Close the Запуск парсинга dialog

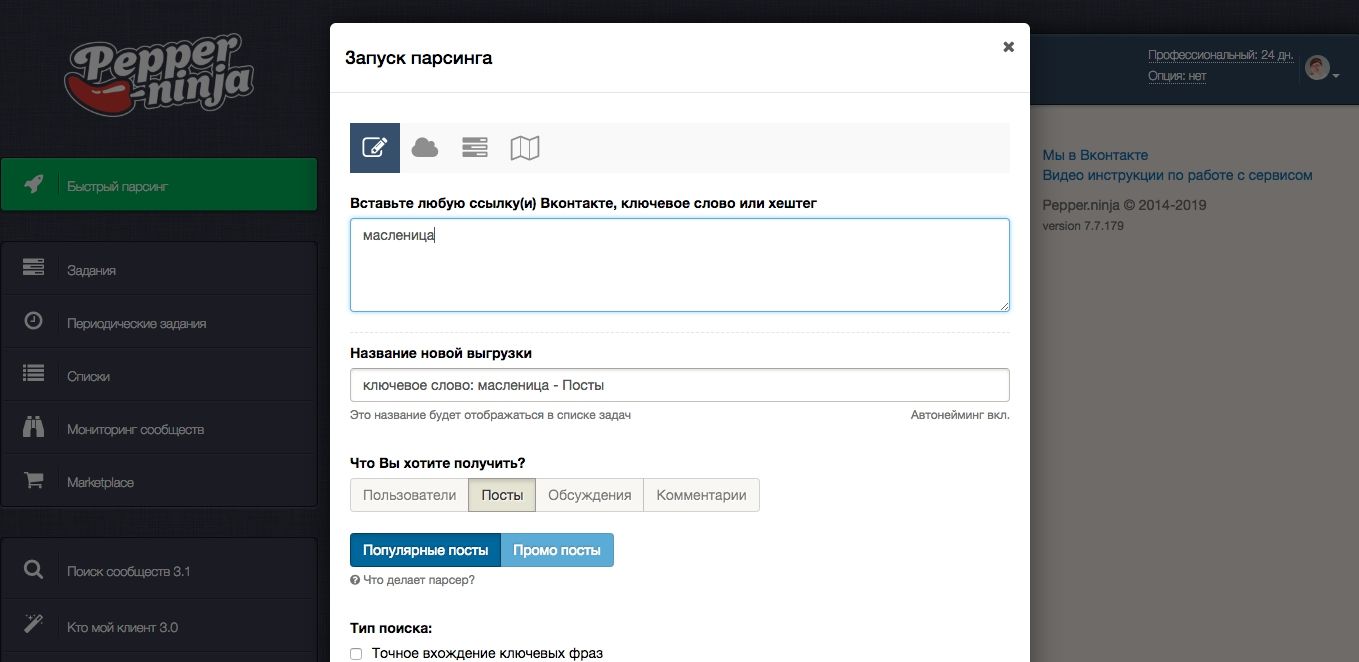[x=1009, y=46]
